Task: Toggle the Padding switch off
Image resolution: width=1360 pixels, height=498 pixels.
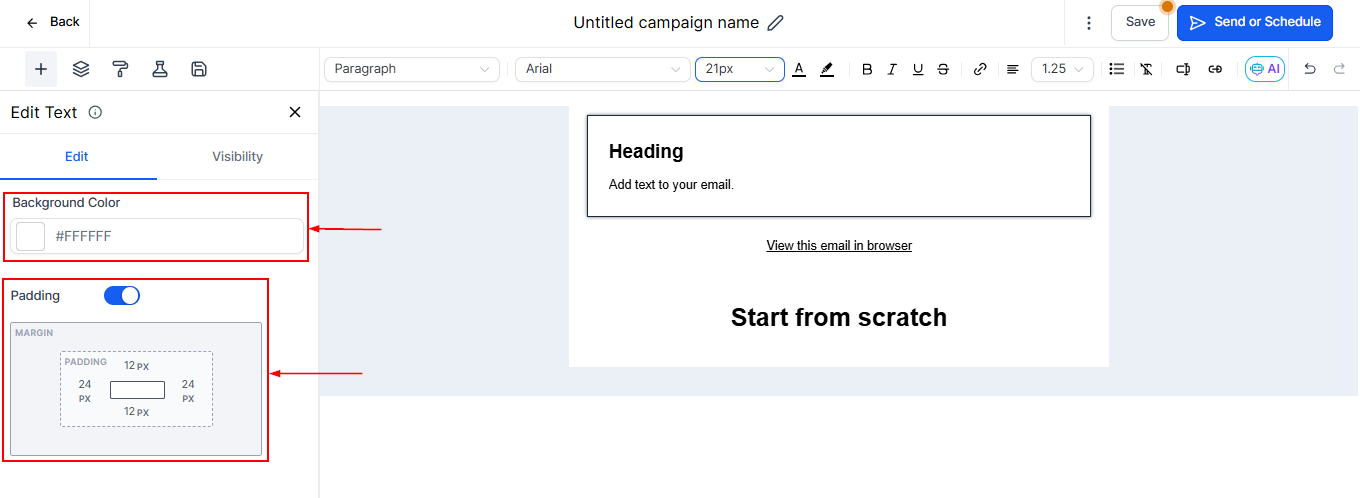Action: tap(122, 296)
